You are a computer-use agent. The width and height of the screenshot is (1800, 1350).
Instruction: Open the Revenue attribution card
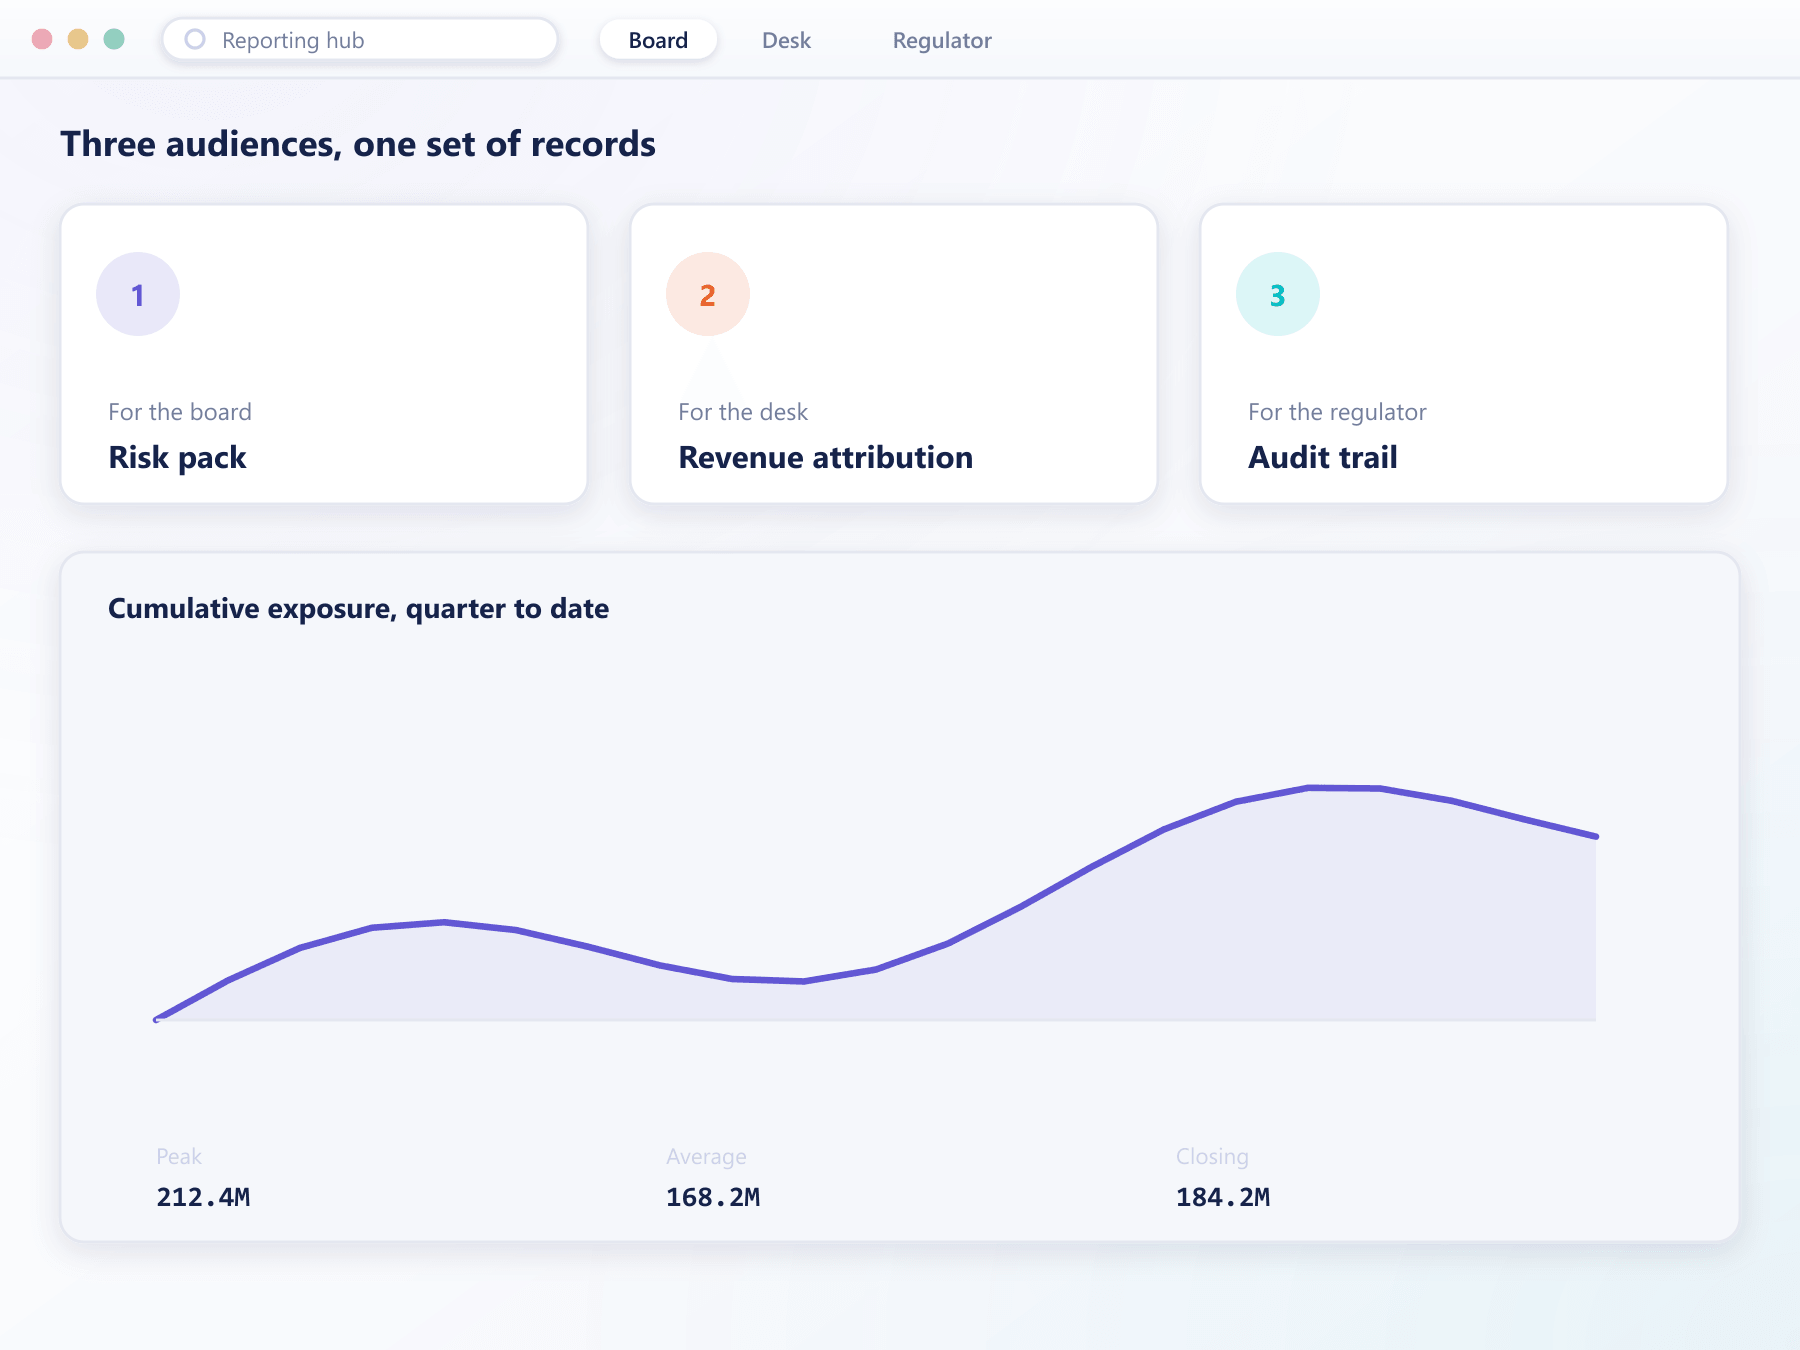(x=894, y=354)
